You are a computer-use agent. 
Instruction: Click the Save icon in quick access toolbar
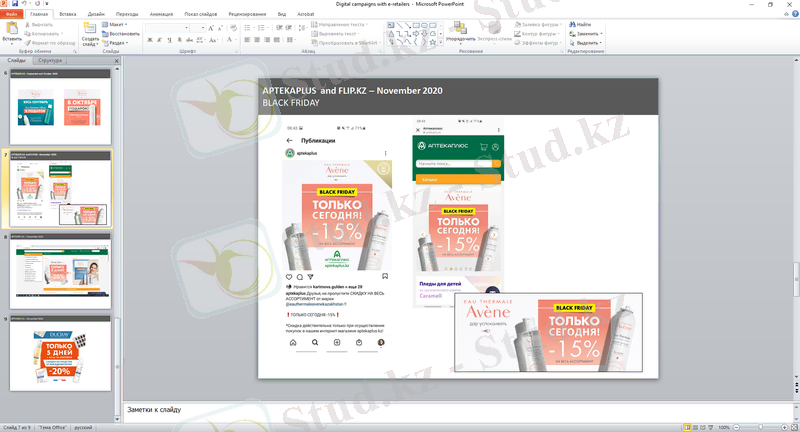[x=15, y=4]
